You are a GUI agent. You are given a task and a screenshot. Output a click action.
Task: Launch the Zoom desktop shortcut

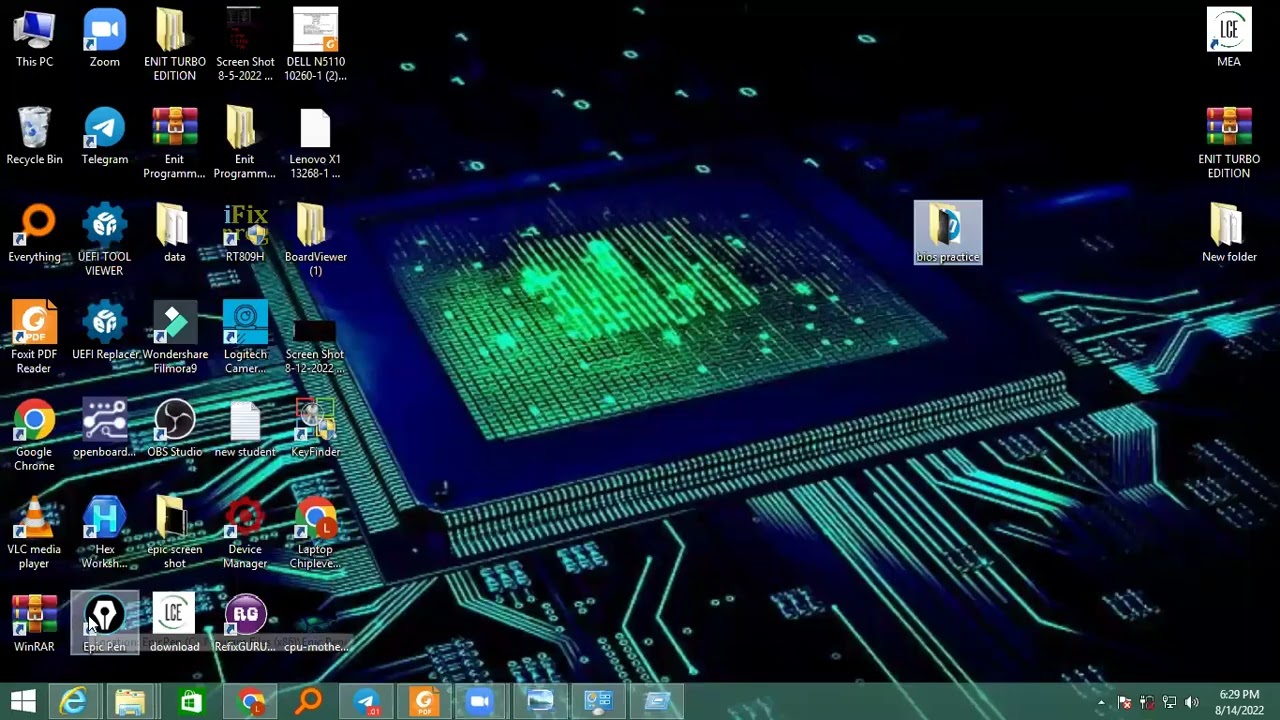point(104,39)
